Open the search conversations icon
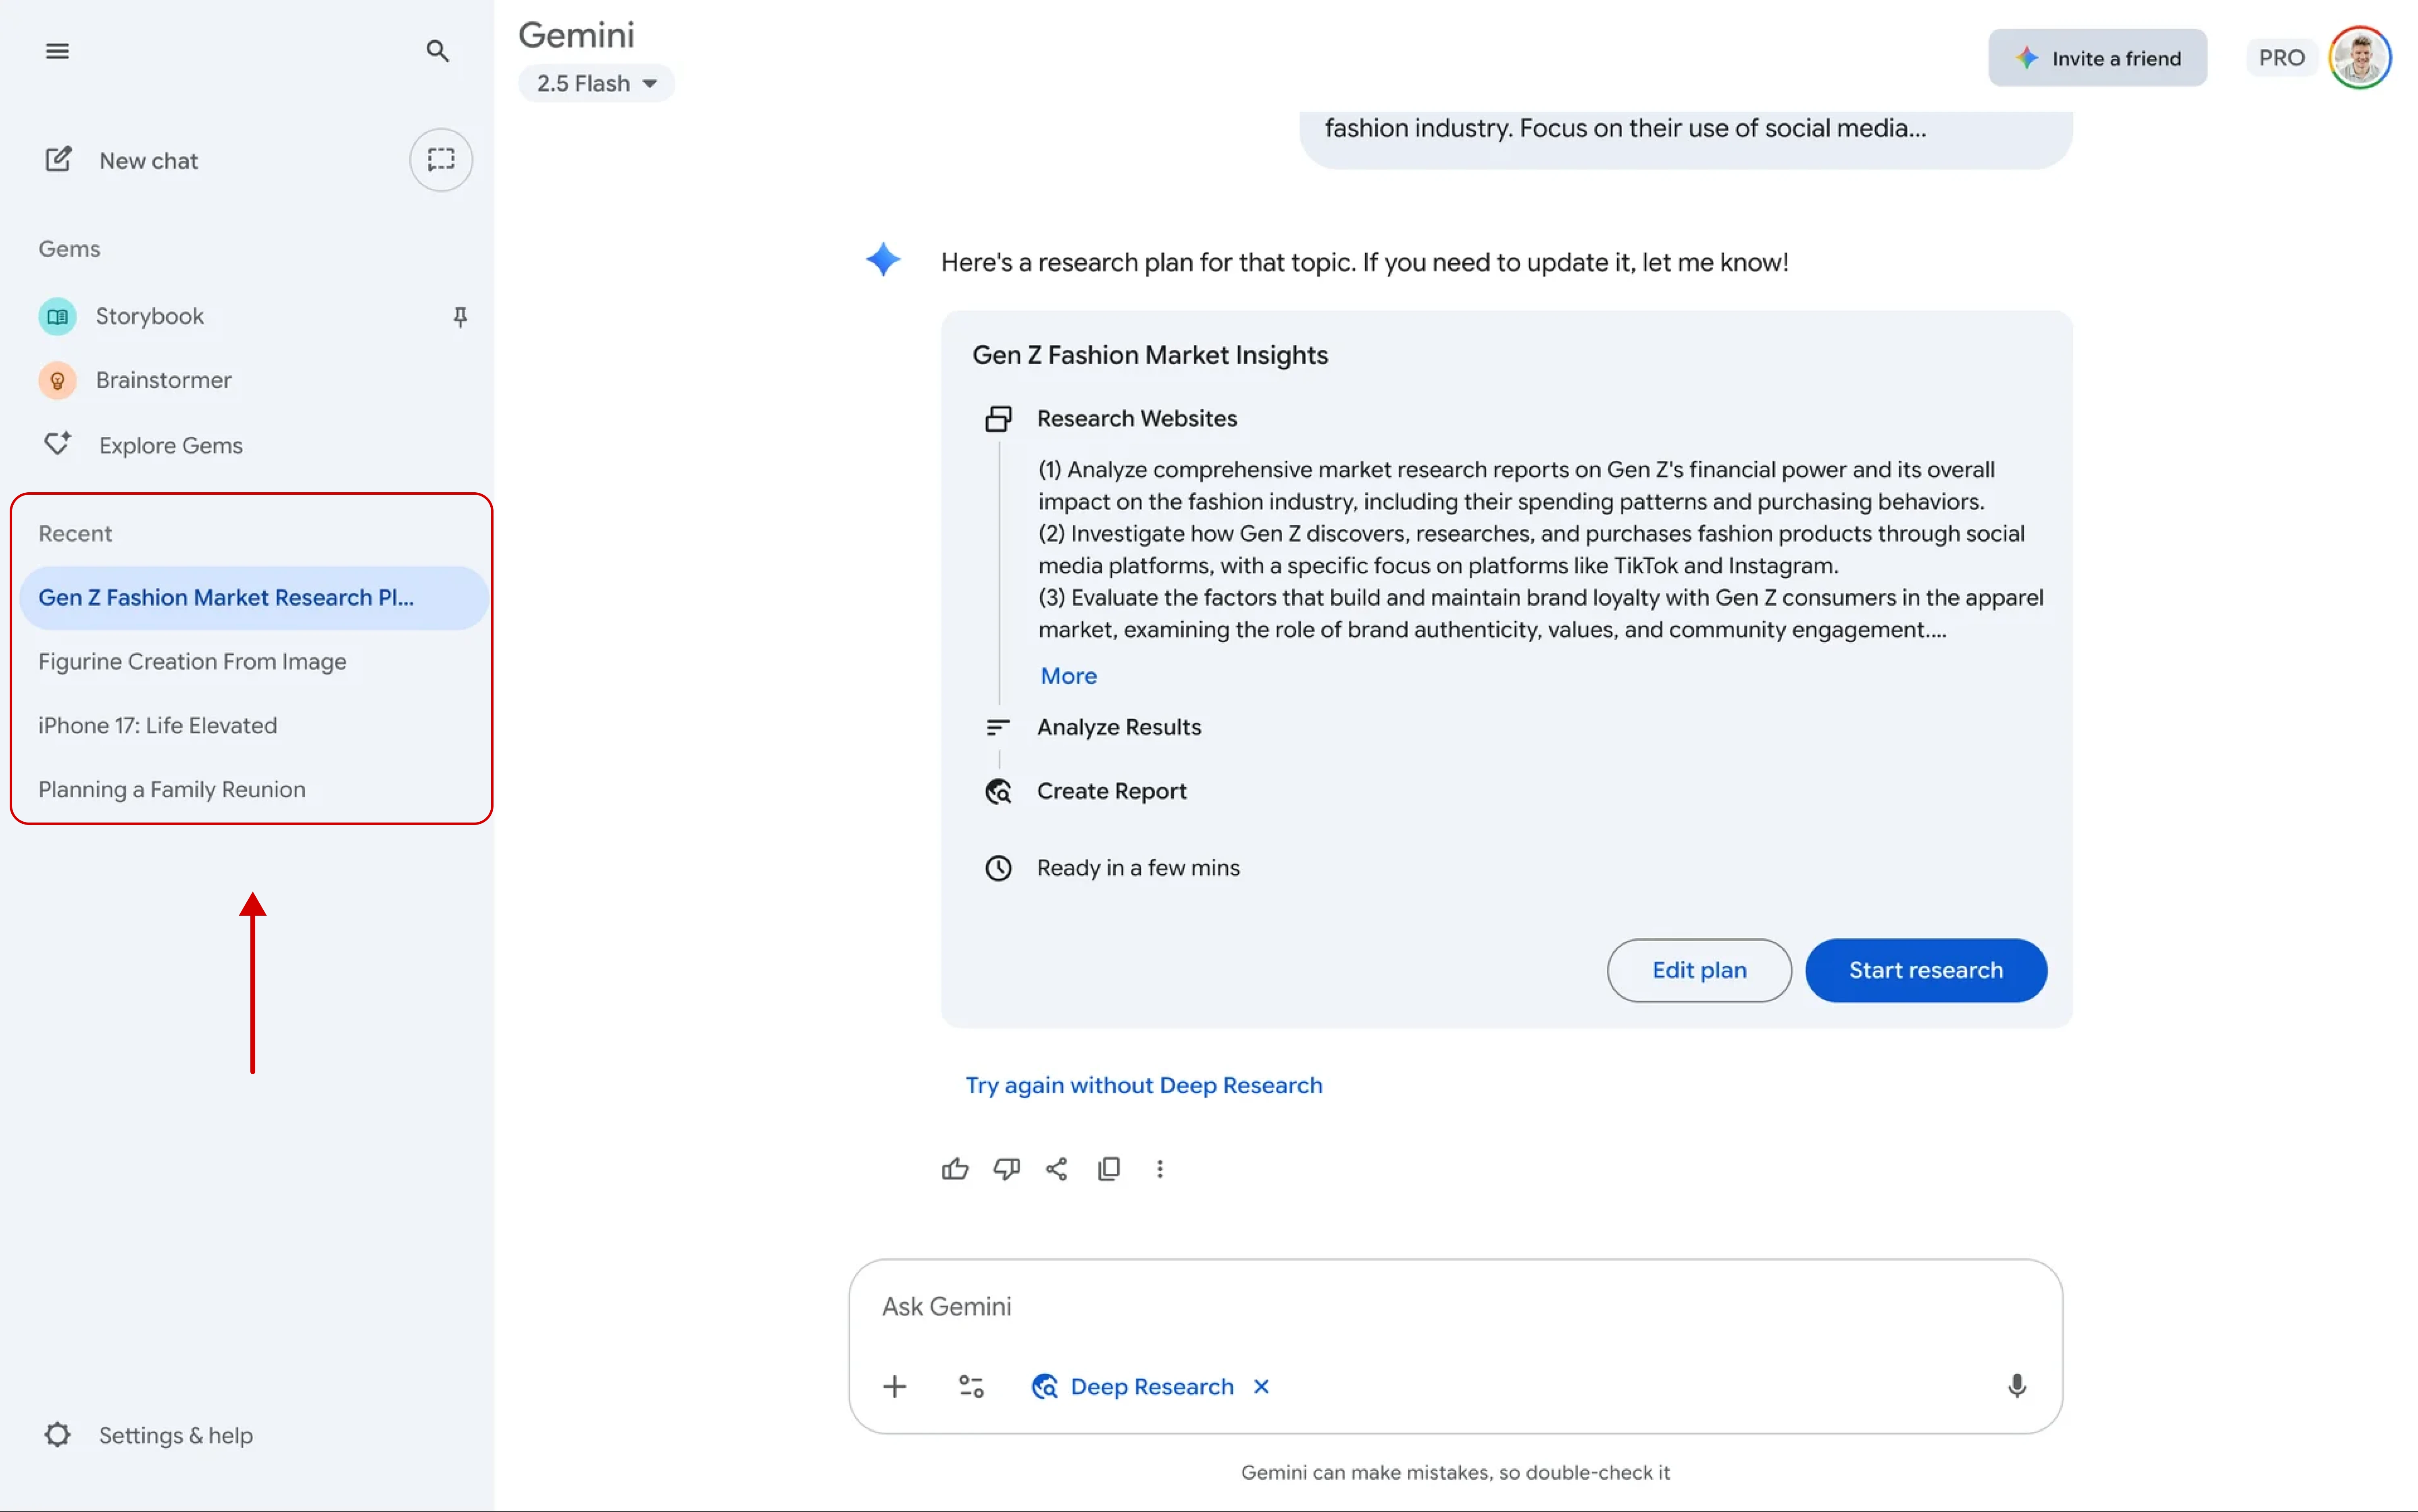 (437, 50)
